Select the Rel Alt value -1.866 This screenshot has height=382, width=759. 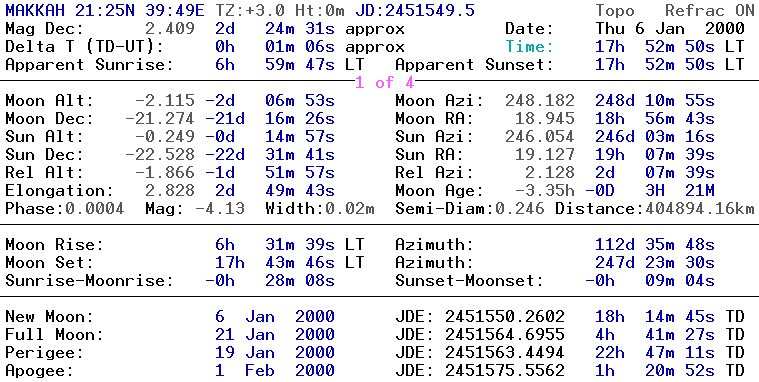point(165,172)
